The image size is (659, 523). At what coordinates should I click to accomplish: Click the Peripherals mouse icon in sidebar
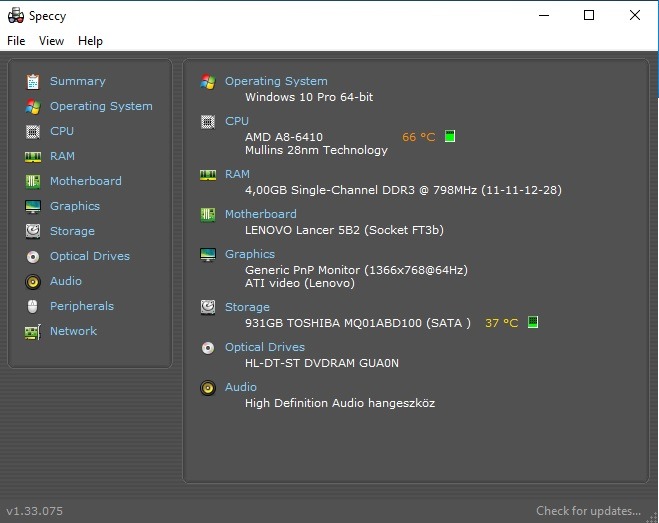point(32,306)
